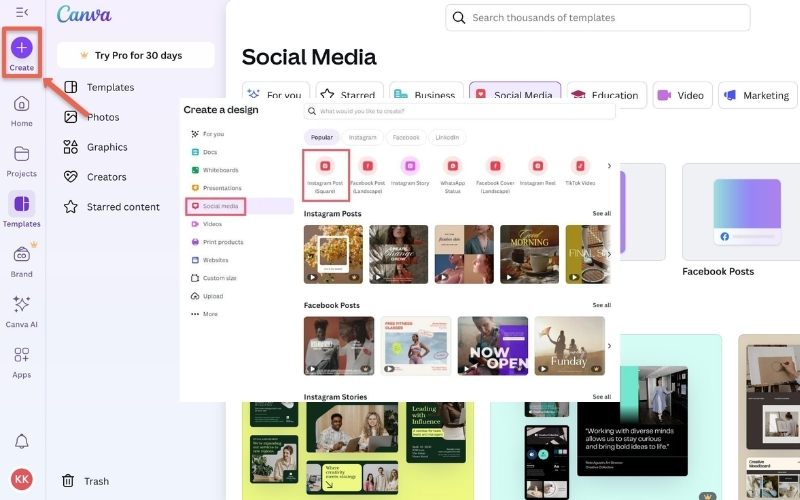Open Canva AI
800x500 pixels.
point(21,311)
